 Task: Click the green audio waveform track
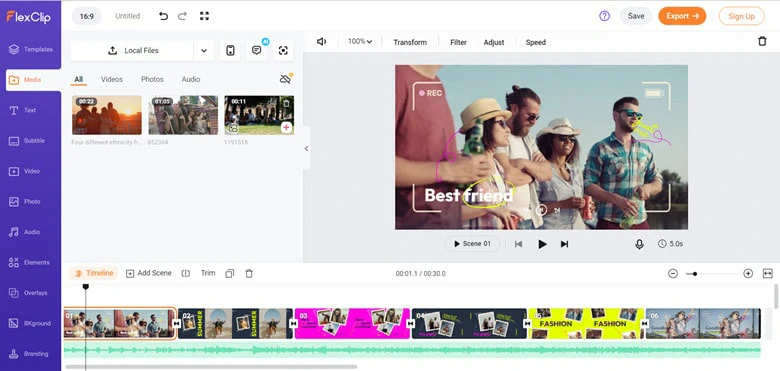click(412, 350)
